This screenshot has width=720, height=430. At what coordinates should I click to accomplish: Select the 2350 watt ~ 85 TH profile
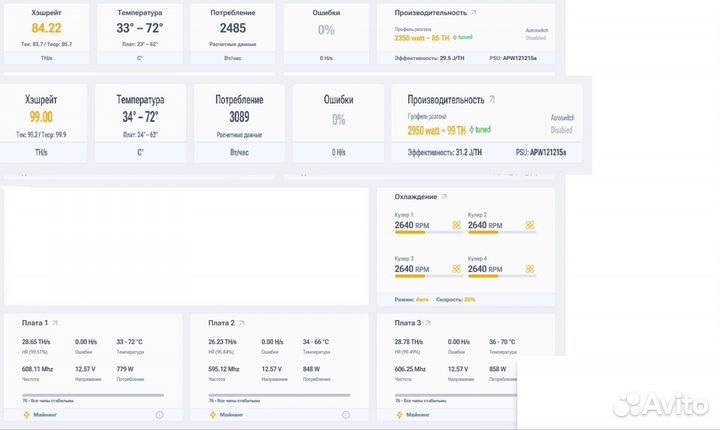422,38
